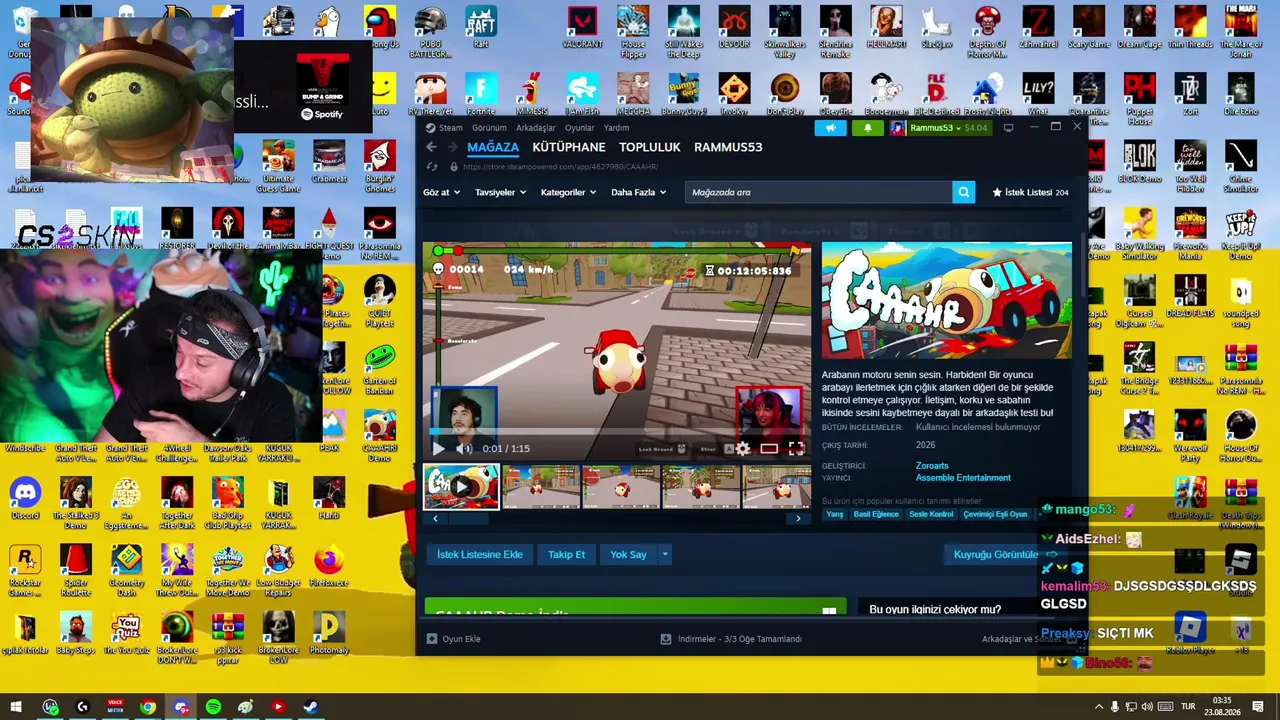The image size is (1280, 720).
Task: Click the Yarış tag
Action: (834, 514)
